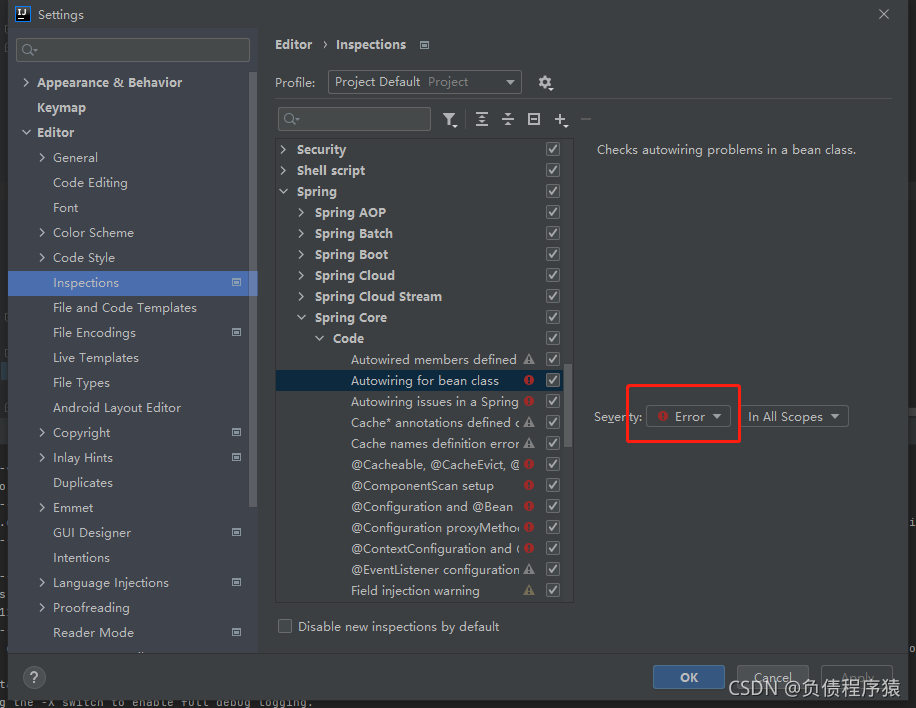The height and width of the screenshot is (708, 916).
Task: Collapse the Editor section in sidebar
Action: point(26,133)
